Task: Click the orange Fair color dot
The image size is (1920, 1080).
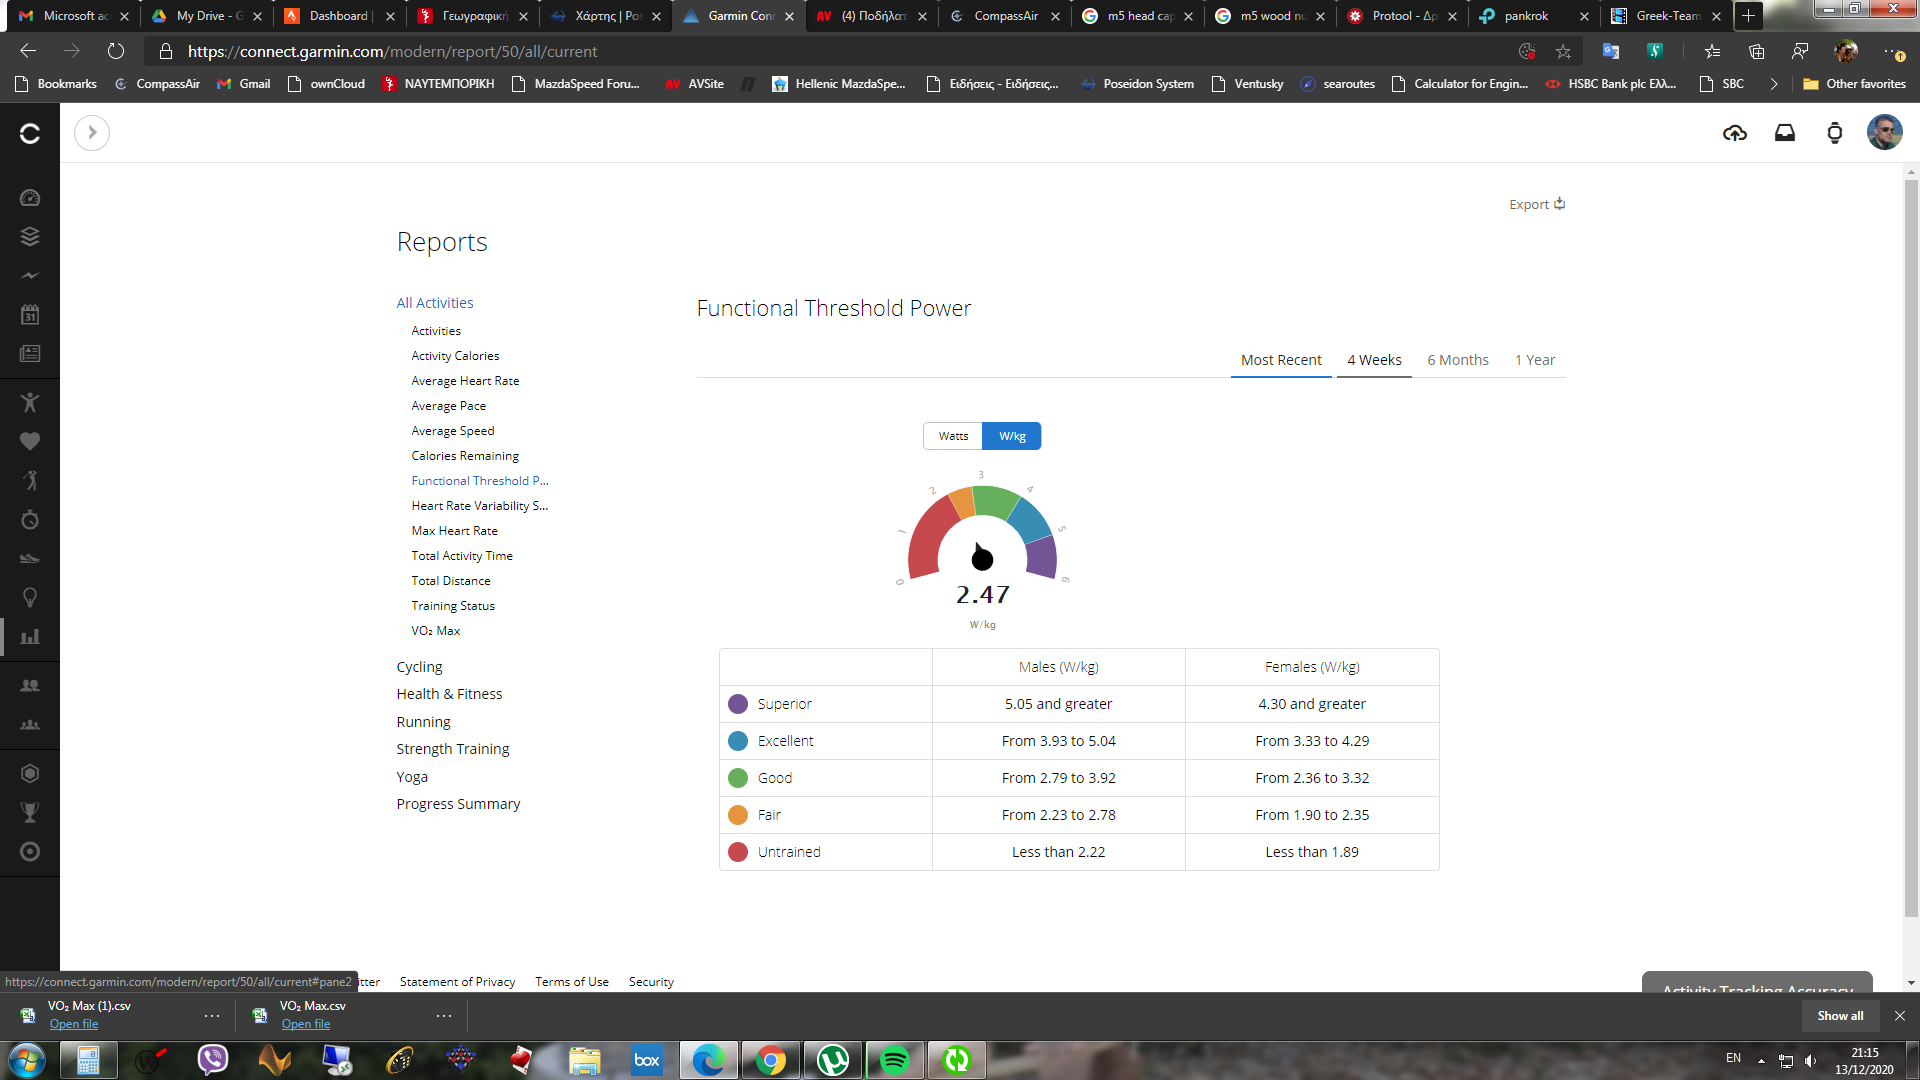Action: pyautogui.click(x=738, y=815)
